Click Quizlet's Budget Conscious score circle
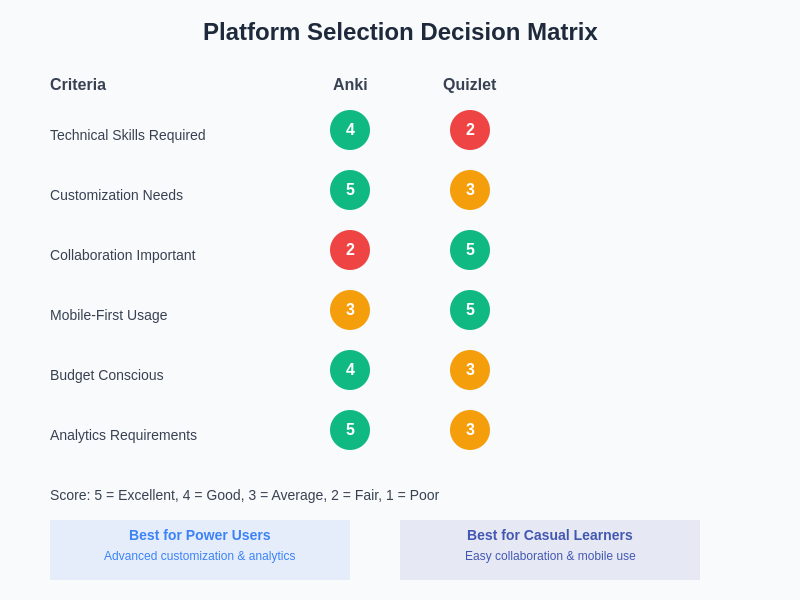Viewport: 800px width, 600px height. coord(470,370)
